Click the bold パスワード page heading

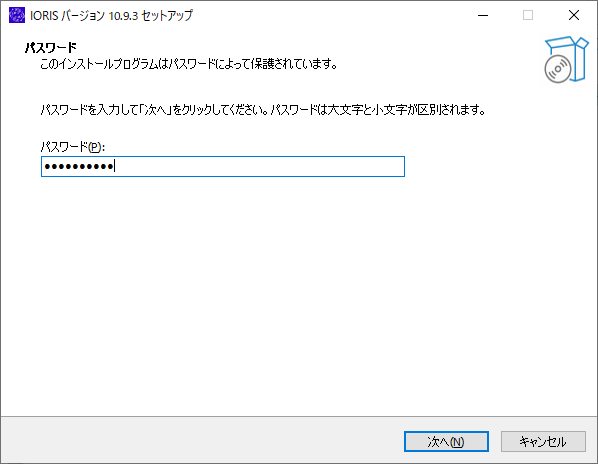[51, 48]
